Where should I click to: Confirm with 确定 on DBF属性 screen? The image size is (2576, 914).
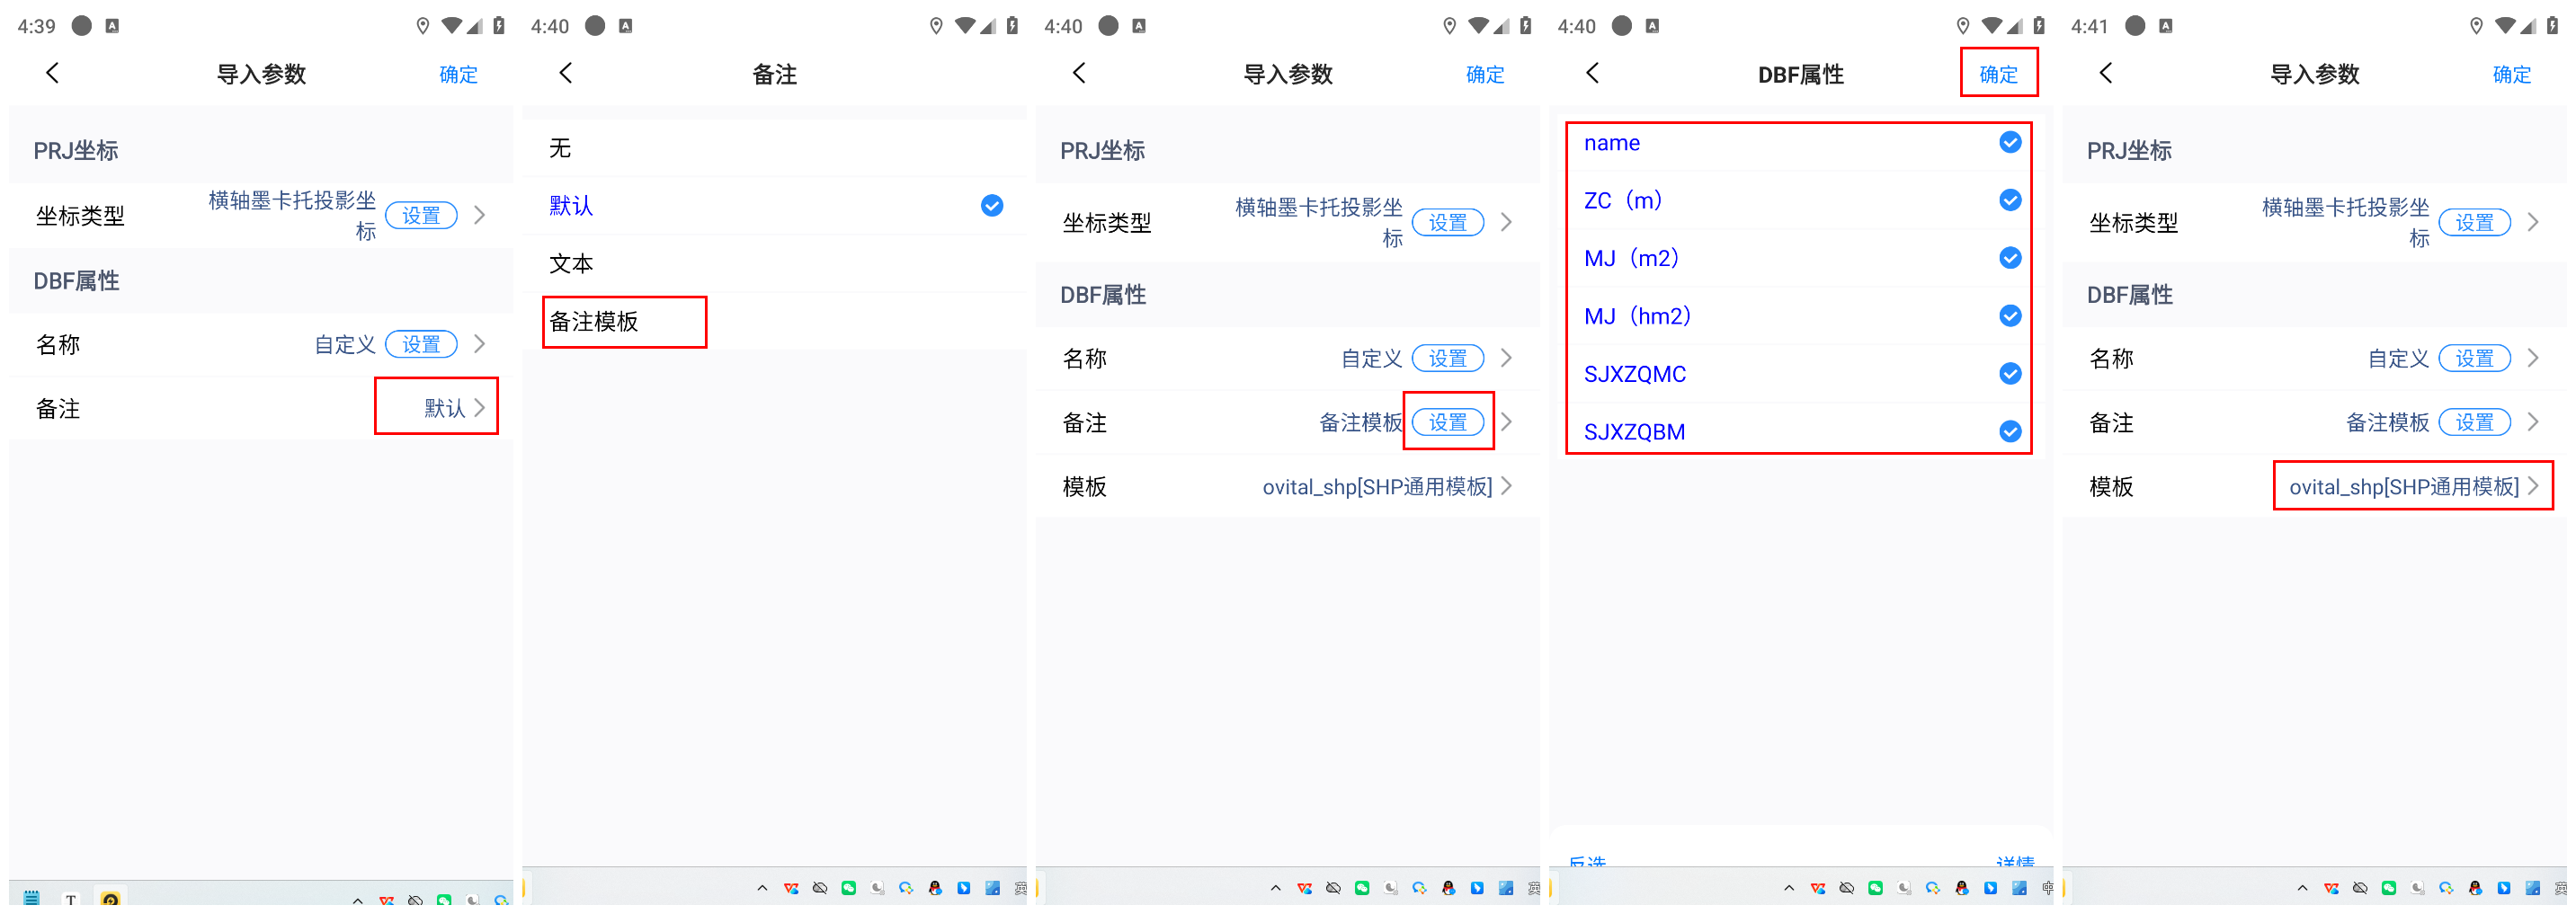pos(1998,74)
